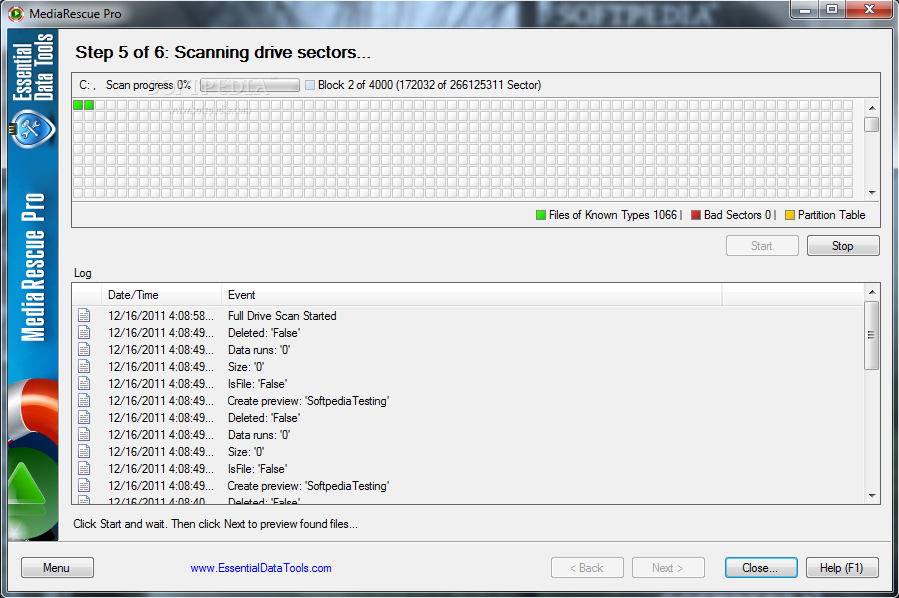
Task: Click the yellow Partition Table legend swatch
Action: [790, 215]
